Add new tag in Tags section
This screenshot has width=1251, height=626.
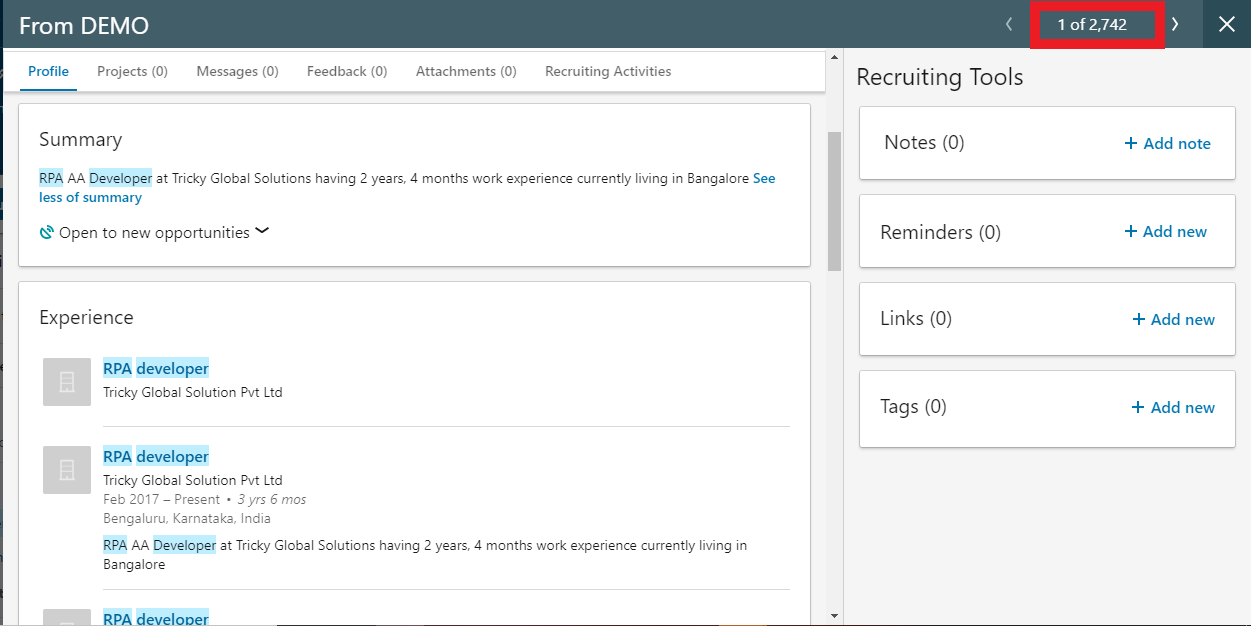coord(1173,408)
